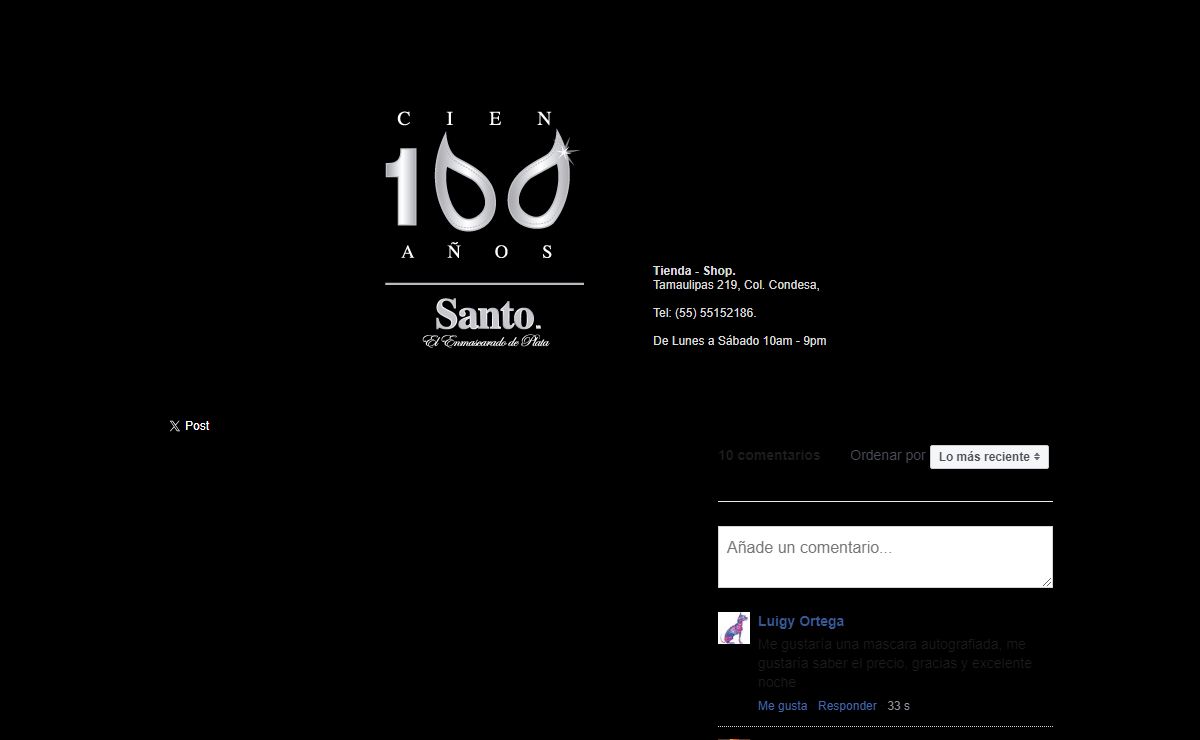Screen dimensions: 1200x740
Task: Click the '33 s' comment timestamp
Action: click(899, 706)
